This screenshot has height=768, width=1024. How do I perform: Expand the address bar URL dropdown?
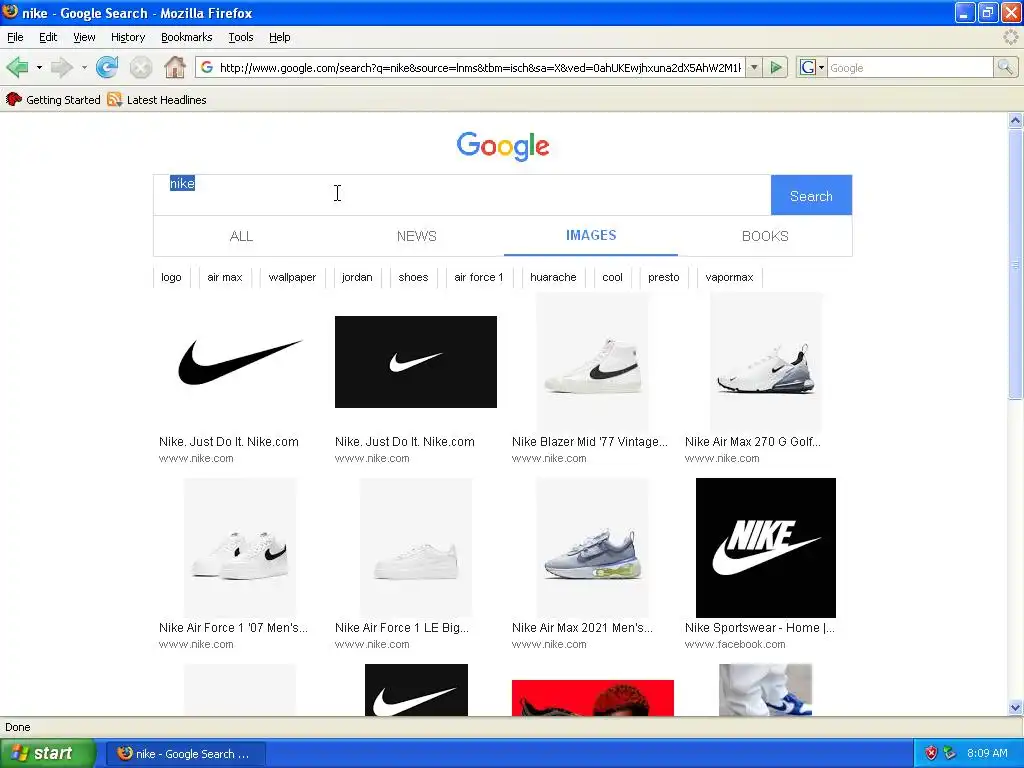(754, 67)
